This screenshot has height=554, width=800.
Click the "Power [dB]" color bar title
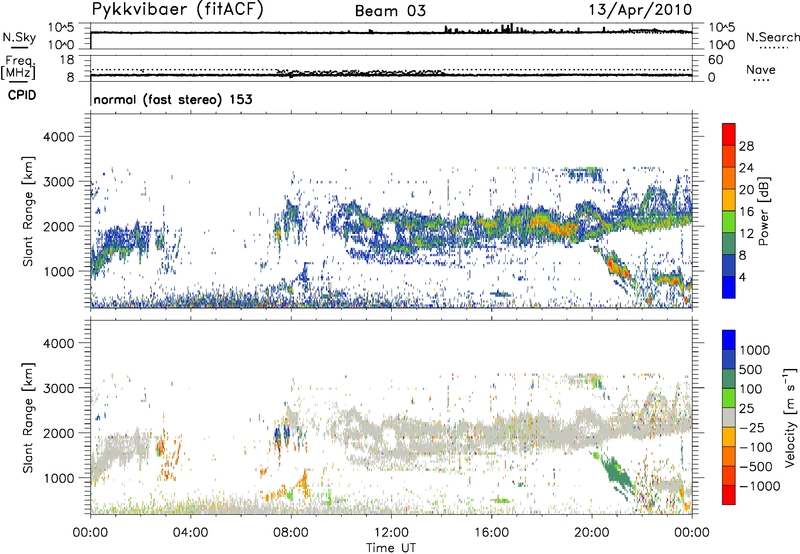764,211
